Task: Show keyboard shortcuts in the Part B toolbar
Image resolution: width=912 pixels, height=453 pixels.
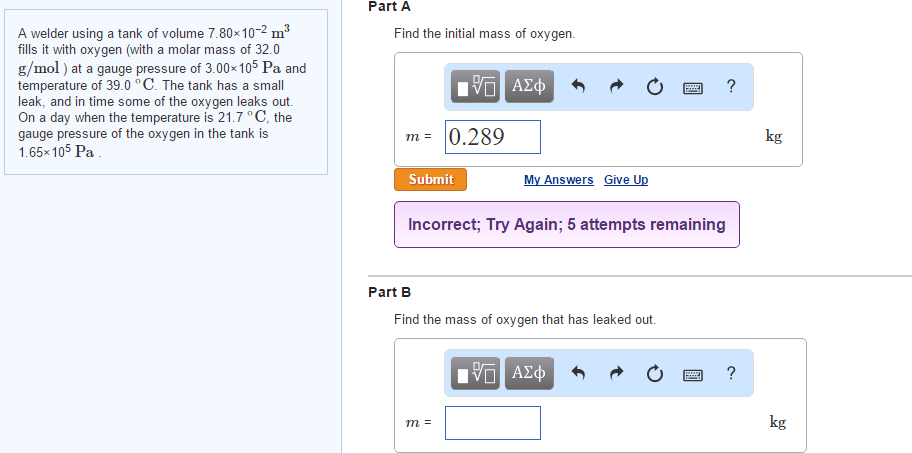Action: tap(693, 374)
